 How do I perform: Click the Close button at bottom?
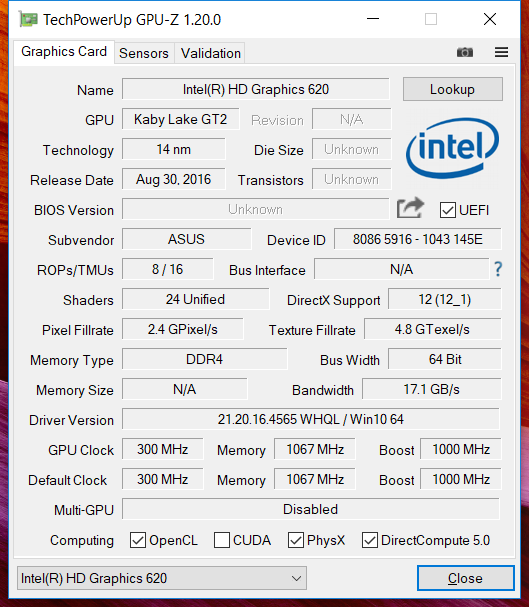pos(466,578)
